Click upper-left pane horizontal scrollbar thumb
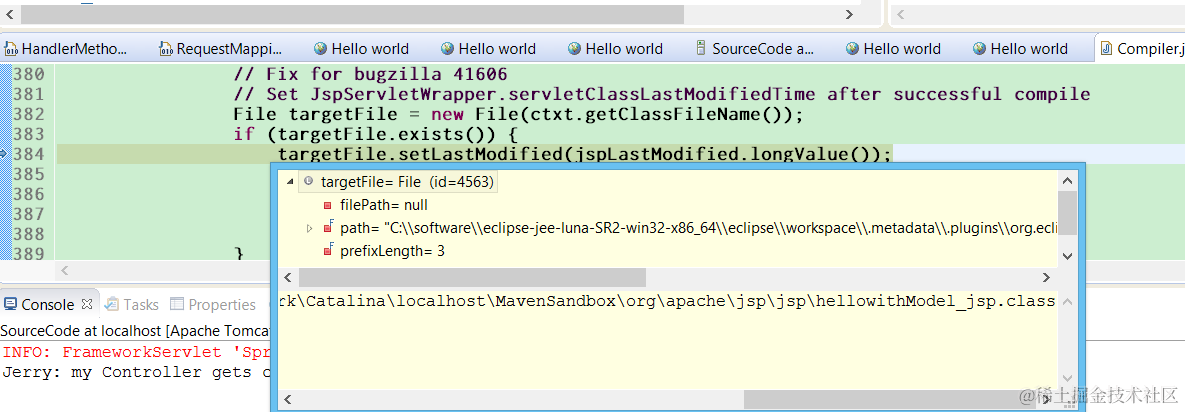Image resolution: width=1185 pixels, height=412 pixels. click(x=351, y=14)
